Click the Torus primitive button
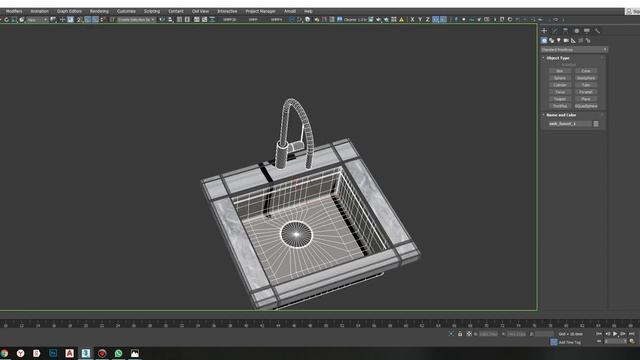Image resolution: width=640 pixels, height=360 pixels. (560, 92)
